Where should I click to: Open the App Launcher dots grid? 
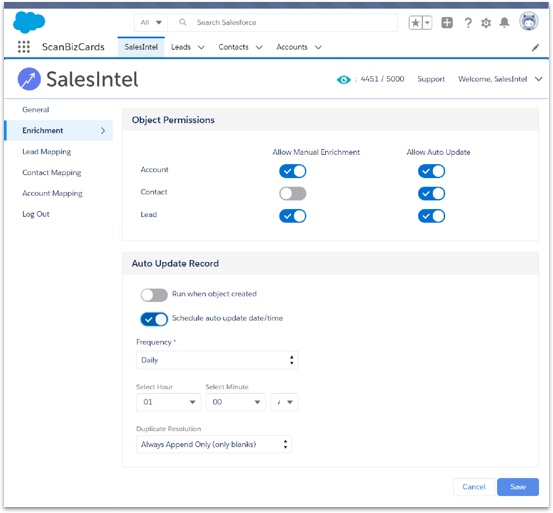(x=24, y=47)
